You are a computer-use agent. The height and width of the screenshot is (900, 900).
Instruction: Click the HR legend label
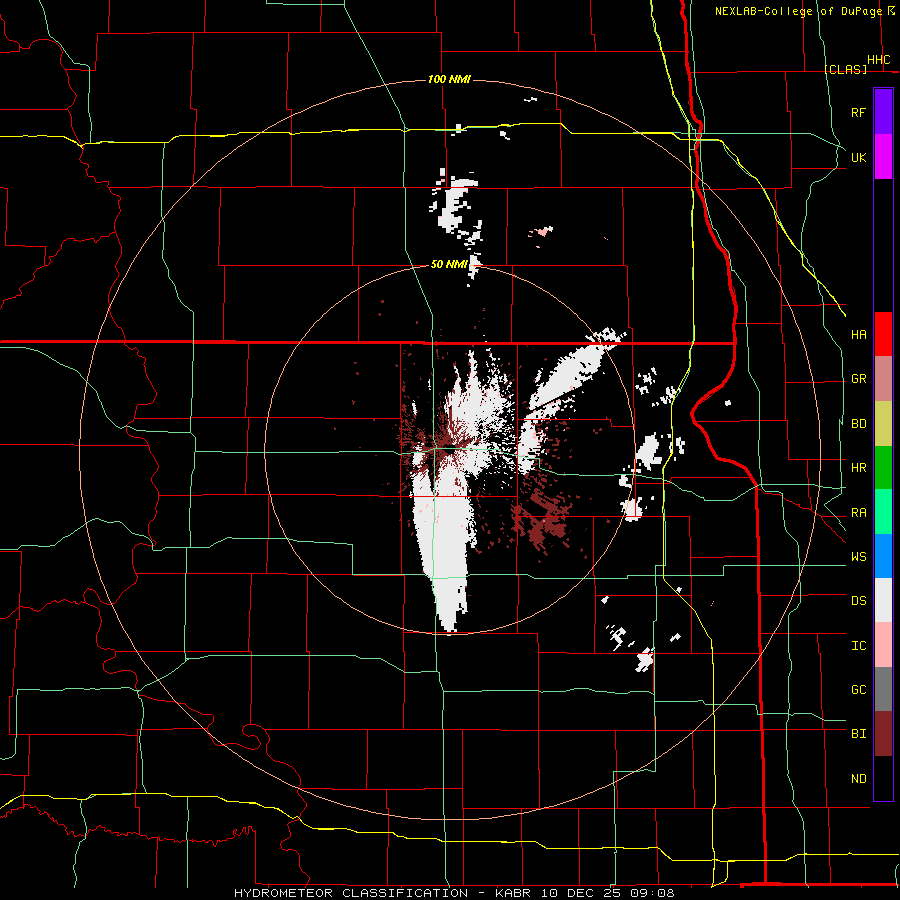point(859,468)
